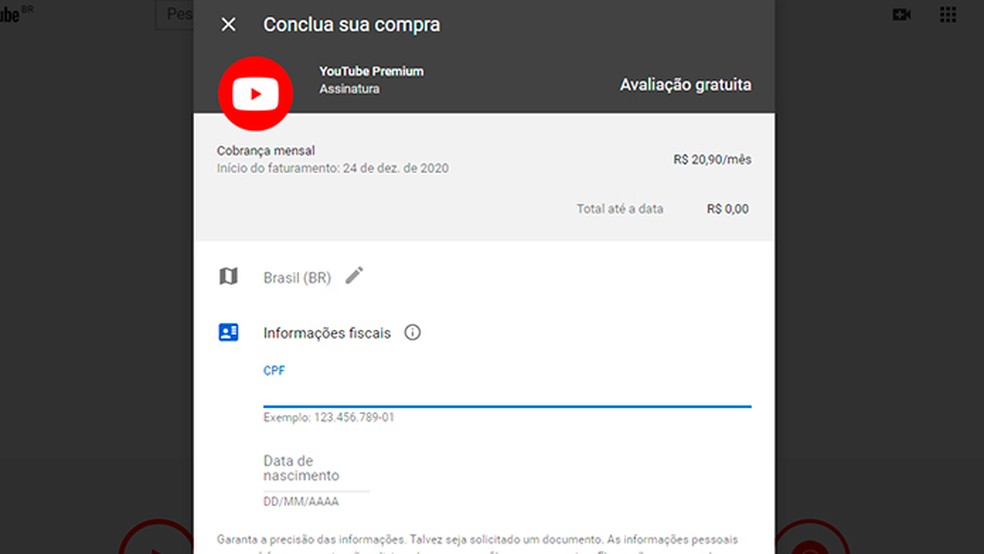Viewport: 984px width, 554px height.
Task: Click the Total até a data row
Action: point(663,209)
